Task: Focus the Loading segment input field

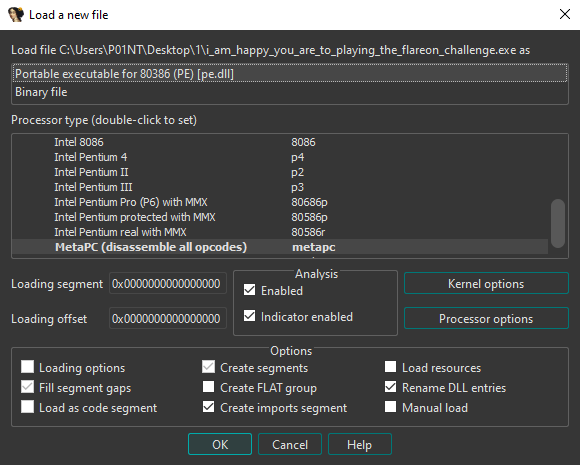Action: click(168, 284)
